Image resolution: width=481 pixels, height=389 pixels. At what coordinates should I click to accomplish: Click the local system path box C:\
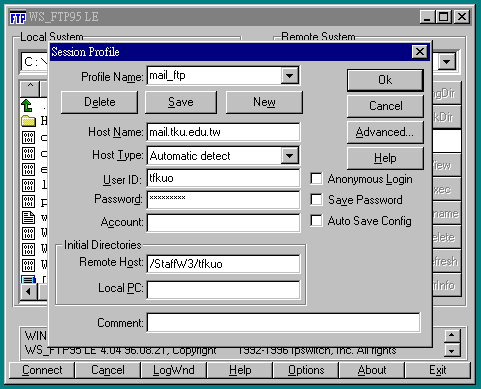click(35, 62)
